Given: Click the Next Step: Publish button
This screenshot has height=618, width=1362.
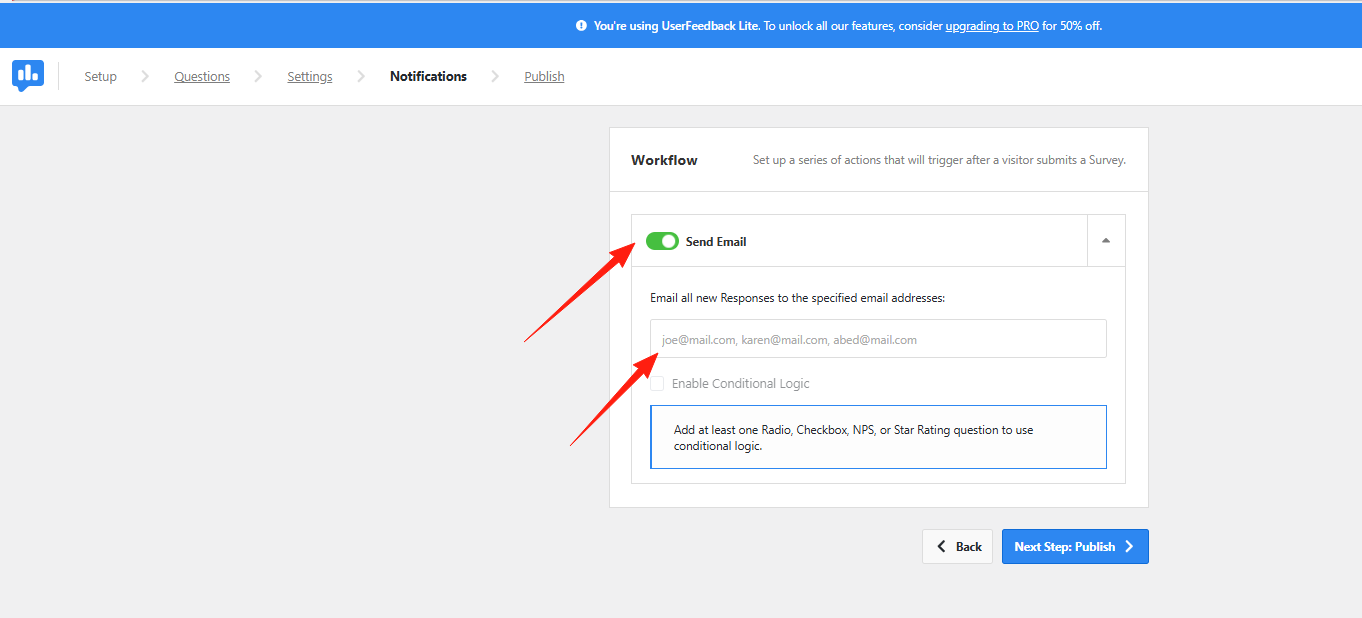Looking at the screenshot, I should click(1074, 547).
